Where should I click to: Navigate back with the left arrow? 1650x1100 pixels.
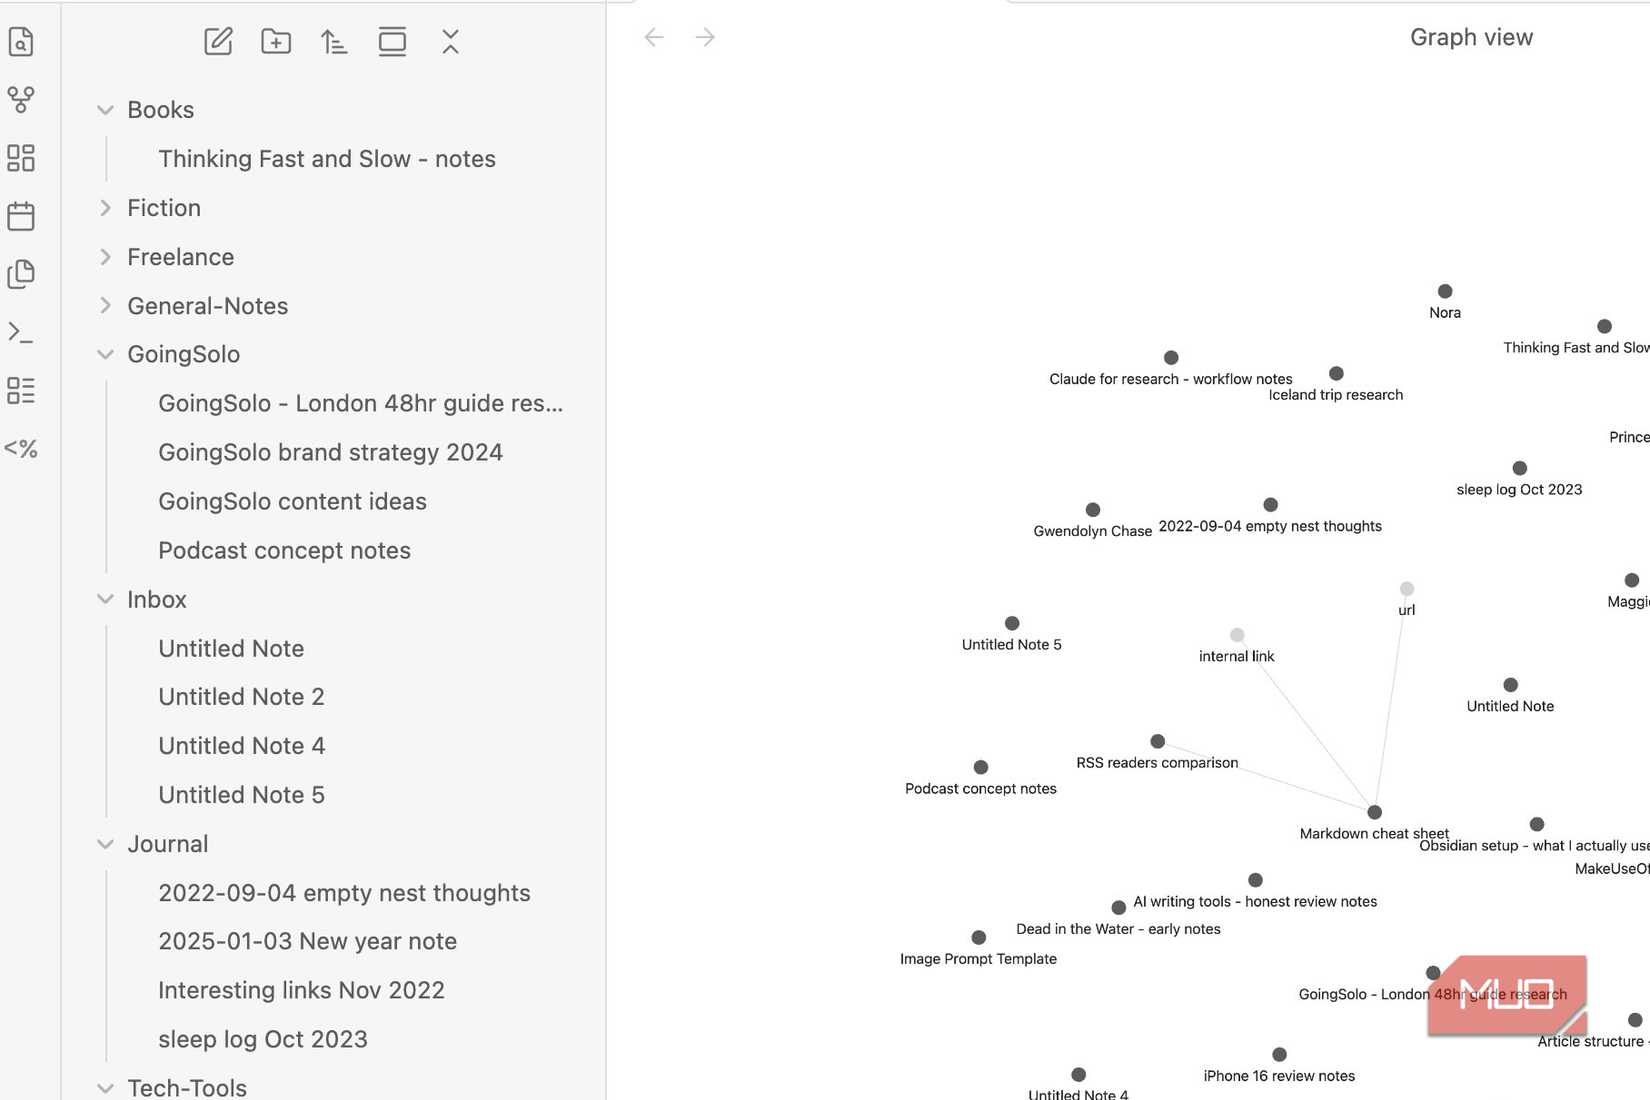tap(654, 38)
